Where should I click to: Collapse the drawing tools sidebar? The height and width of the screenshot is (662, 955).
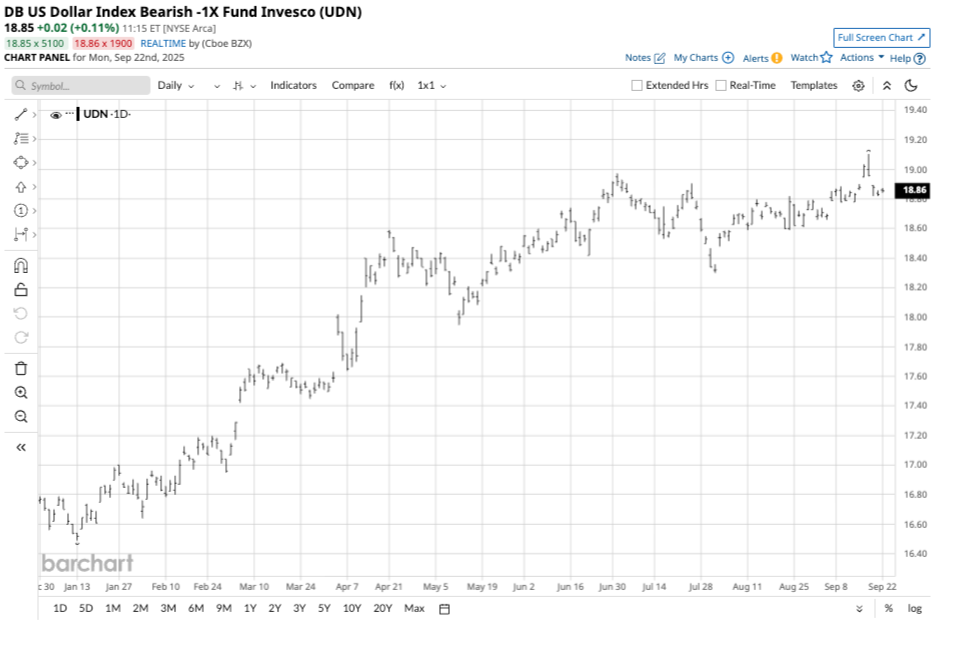tap(21, 448)
